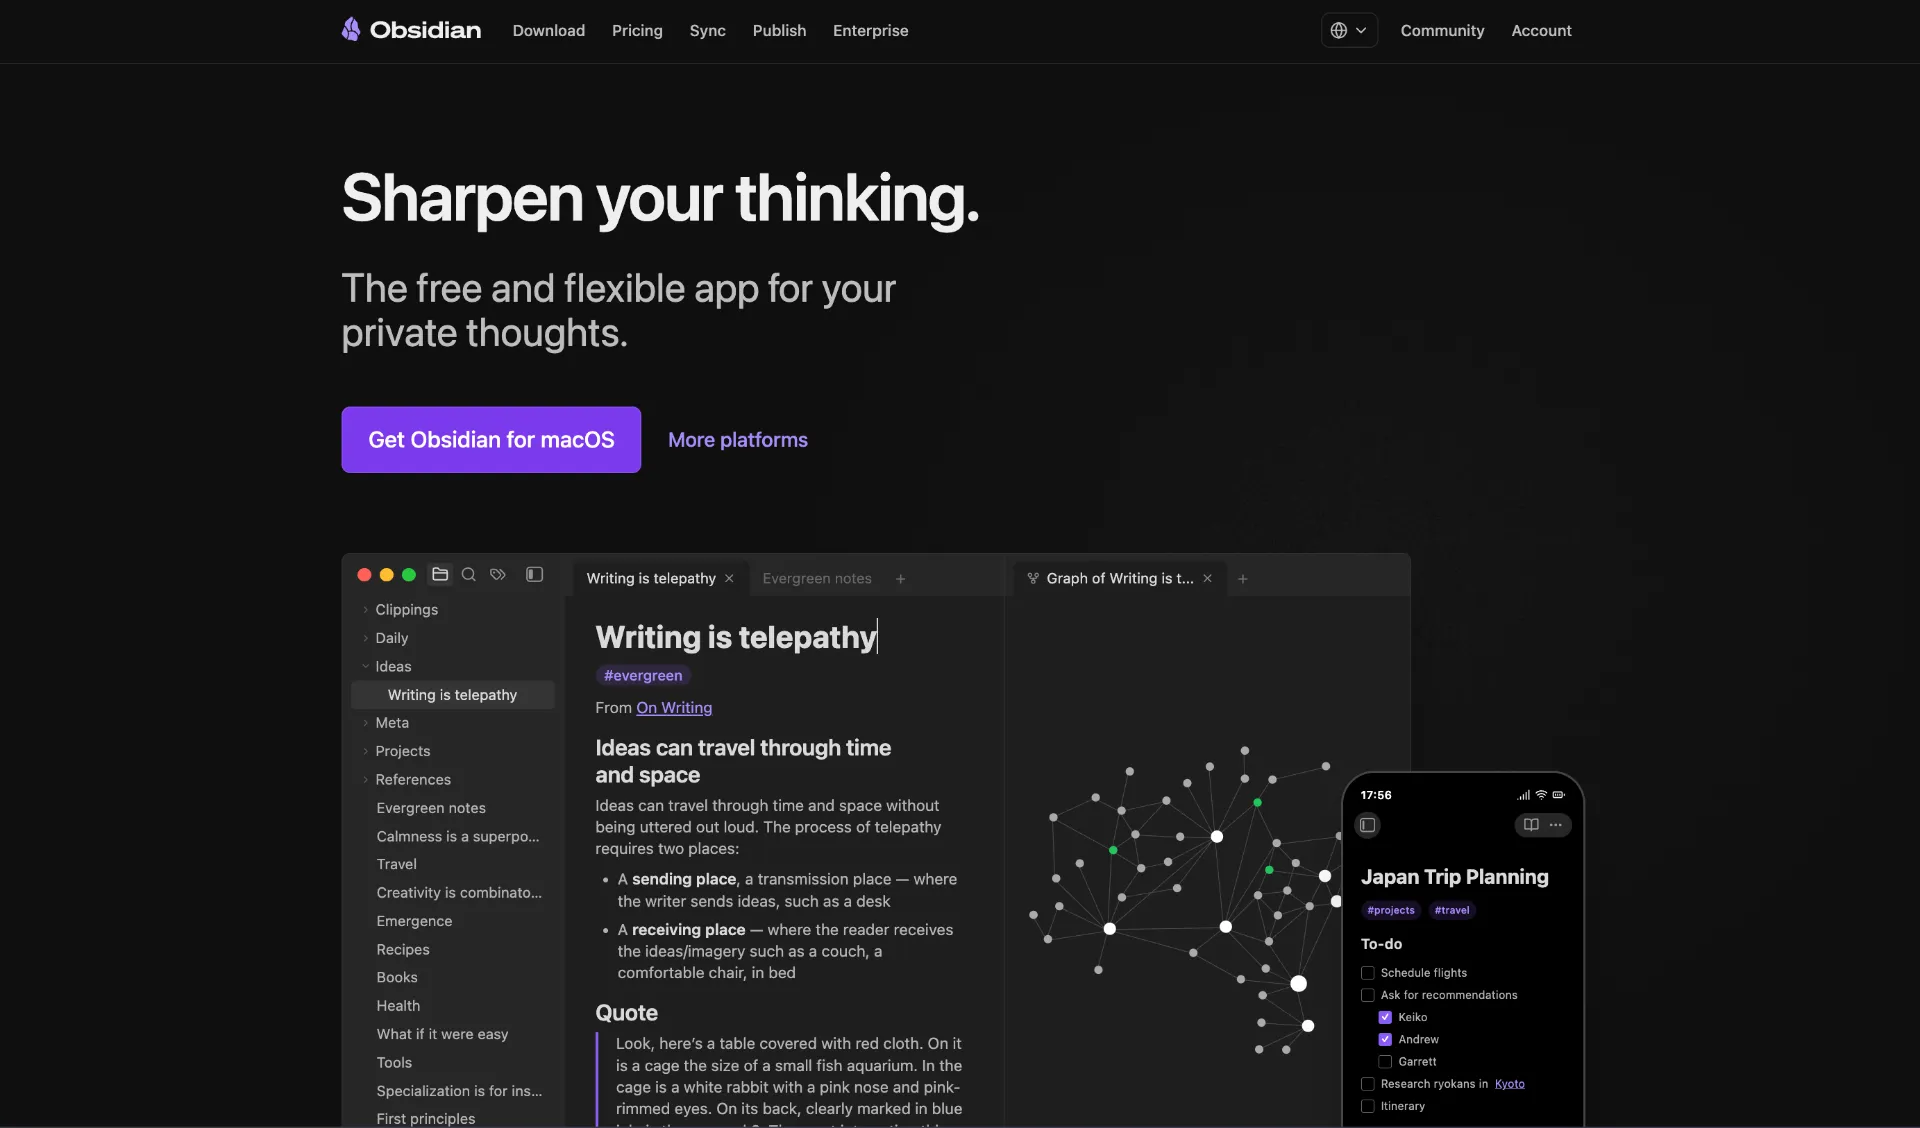Click the graph icon on Graph tab
Image resolution: width=1920 pixels, height=1128 pixels.
[x=1033, y=578]
